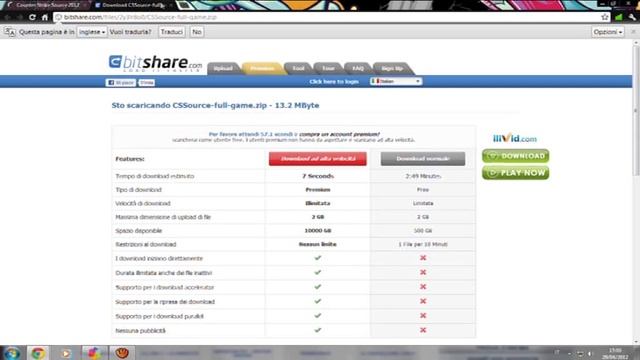Click 'compra un account premium' link
Image resolution: width=640 pixels, height=360 pixels.
point(339,134)
